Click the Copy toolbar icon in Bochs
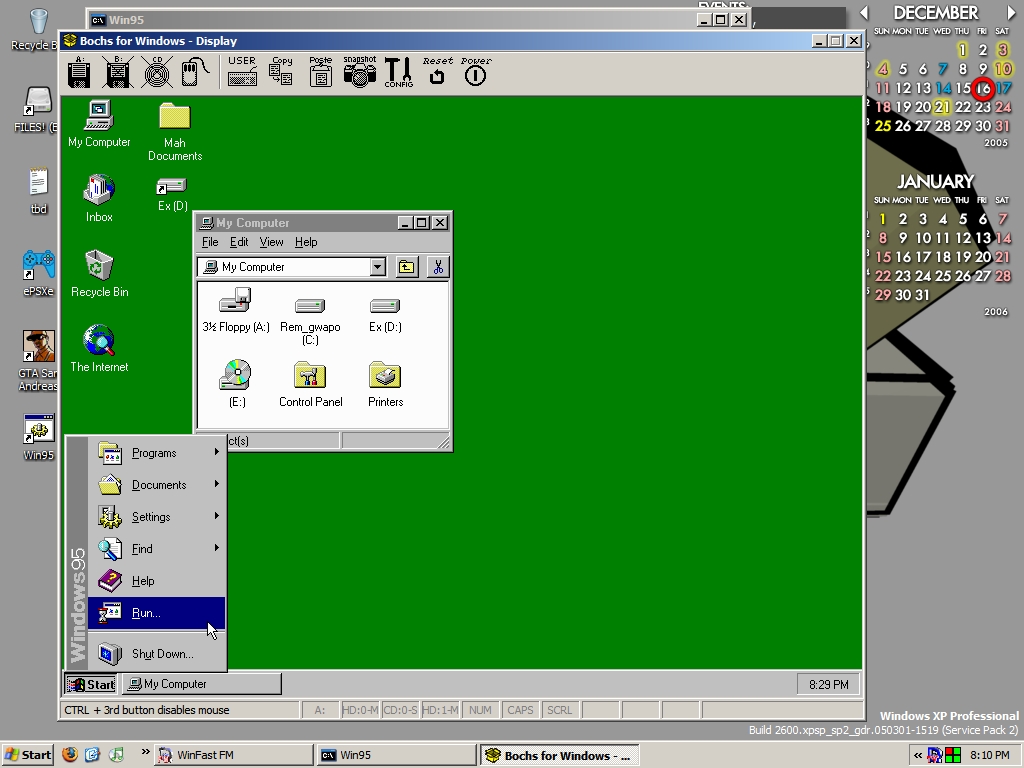Image resolution: width=1024 pixels, height=768 pixels. coord(281,72)
